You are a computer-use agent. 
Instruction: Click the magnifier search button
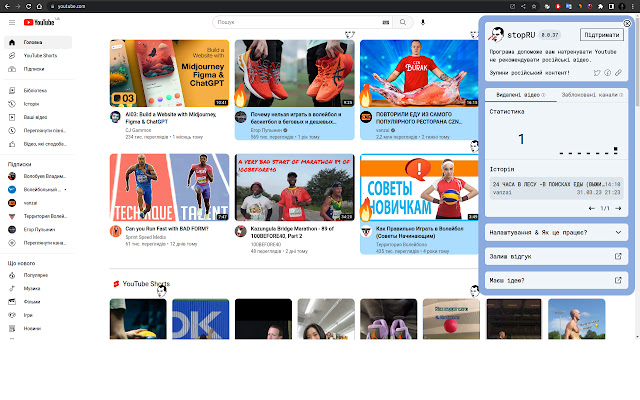click(403, 22)
